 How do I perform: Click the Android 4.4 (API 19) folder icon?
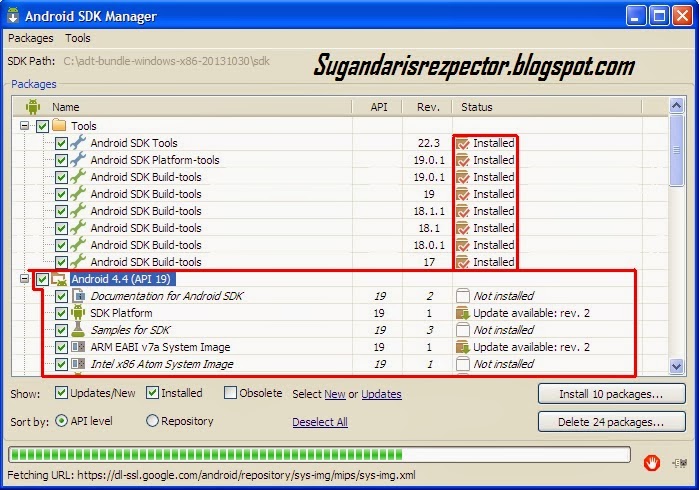point(59,279)
